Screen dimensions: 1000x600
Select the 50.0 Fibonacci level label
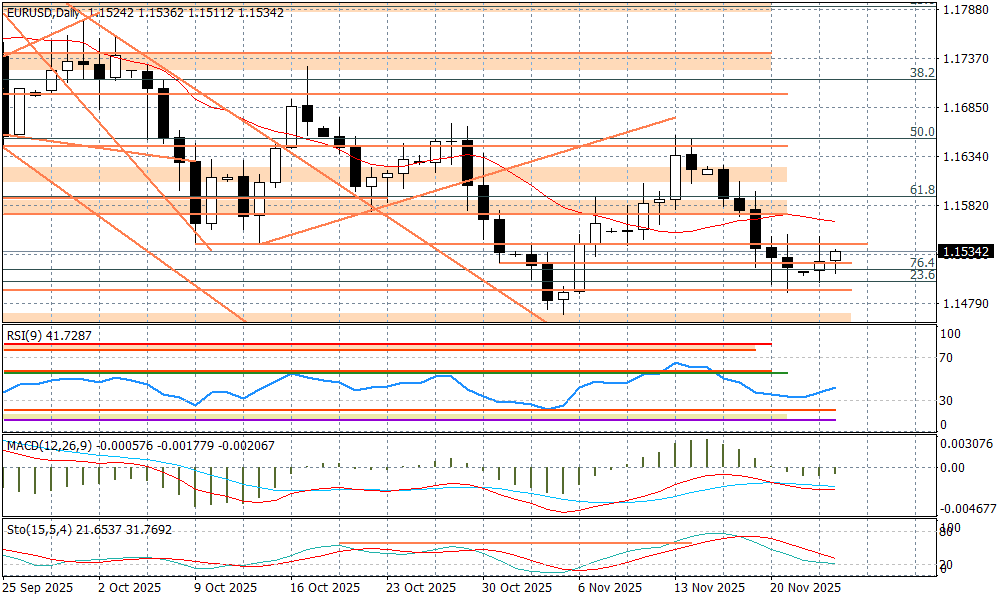click(921, 132)
